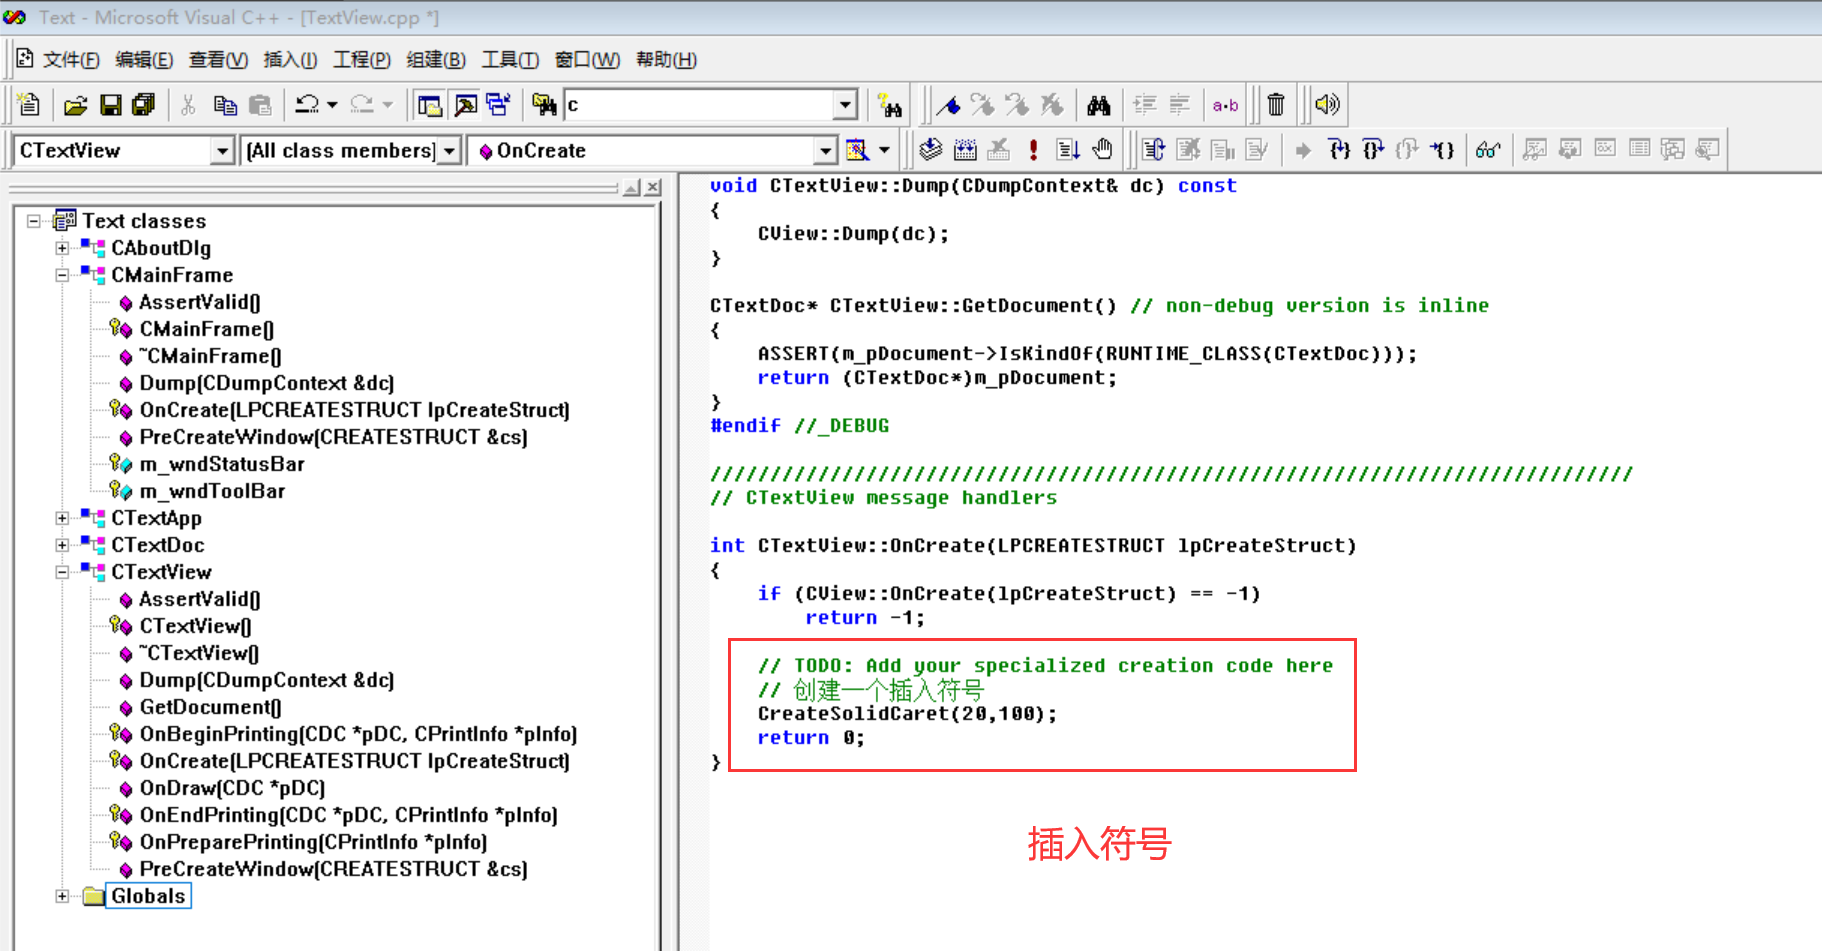
Task: Click the Redo arrow icon
Action: (362, 105)
